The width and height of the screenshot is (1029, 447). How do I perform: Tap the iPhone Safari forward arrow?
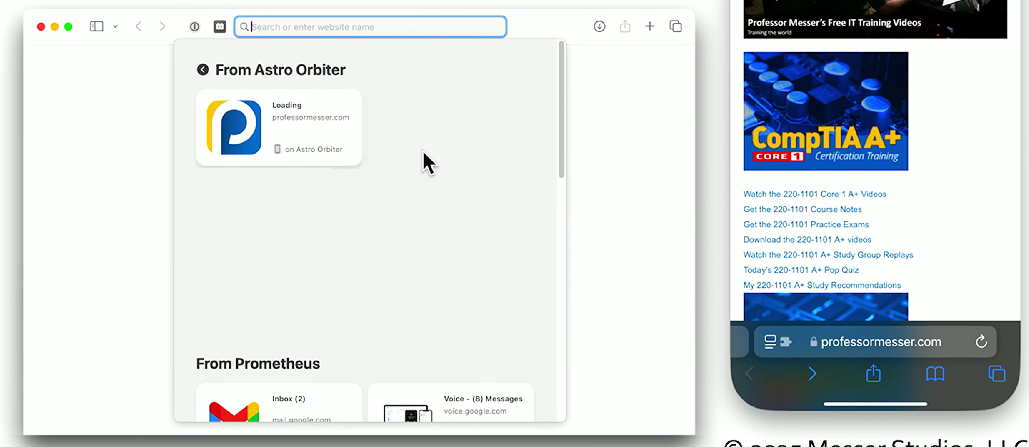pyautogui.click(x=812, y=373)
